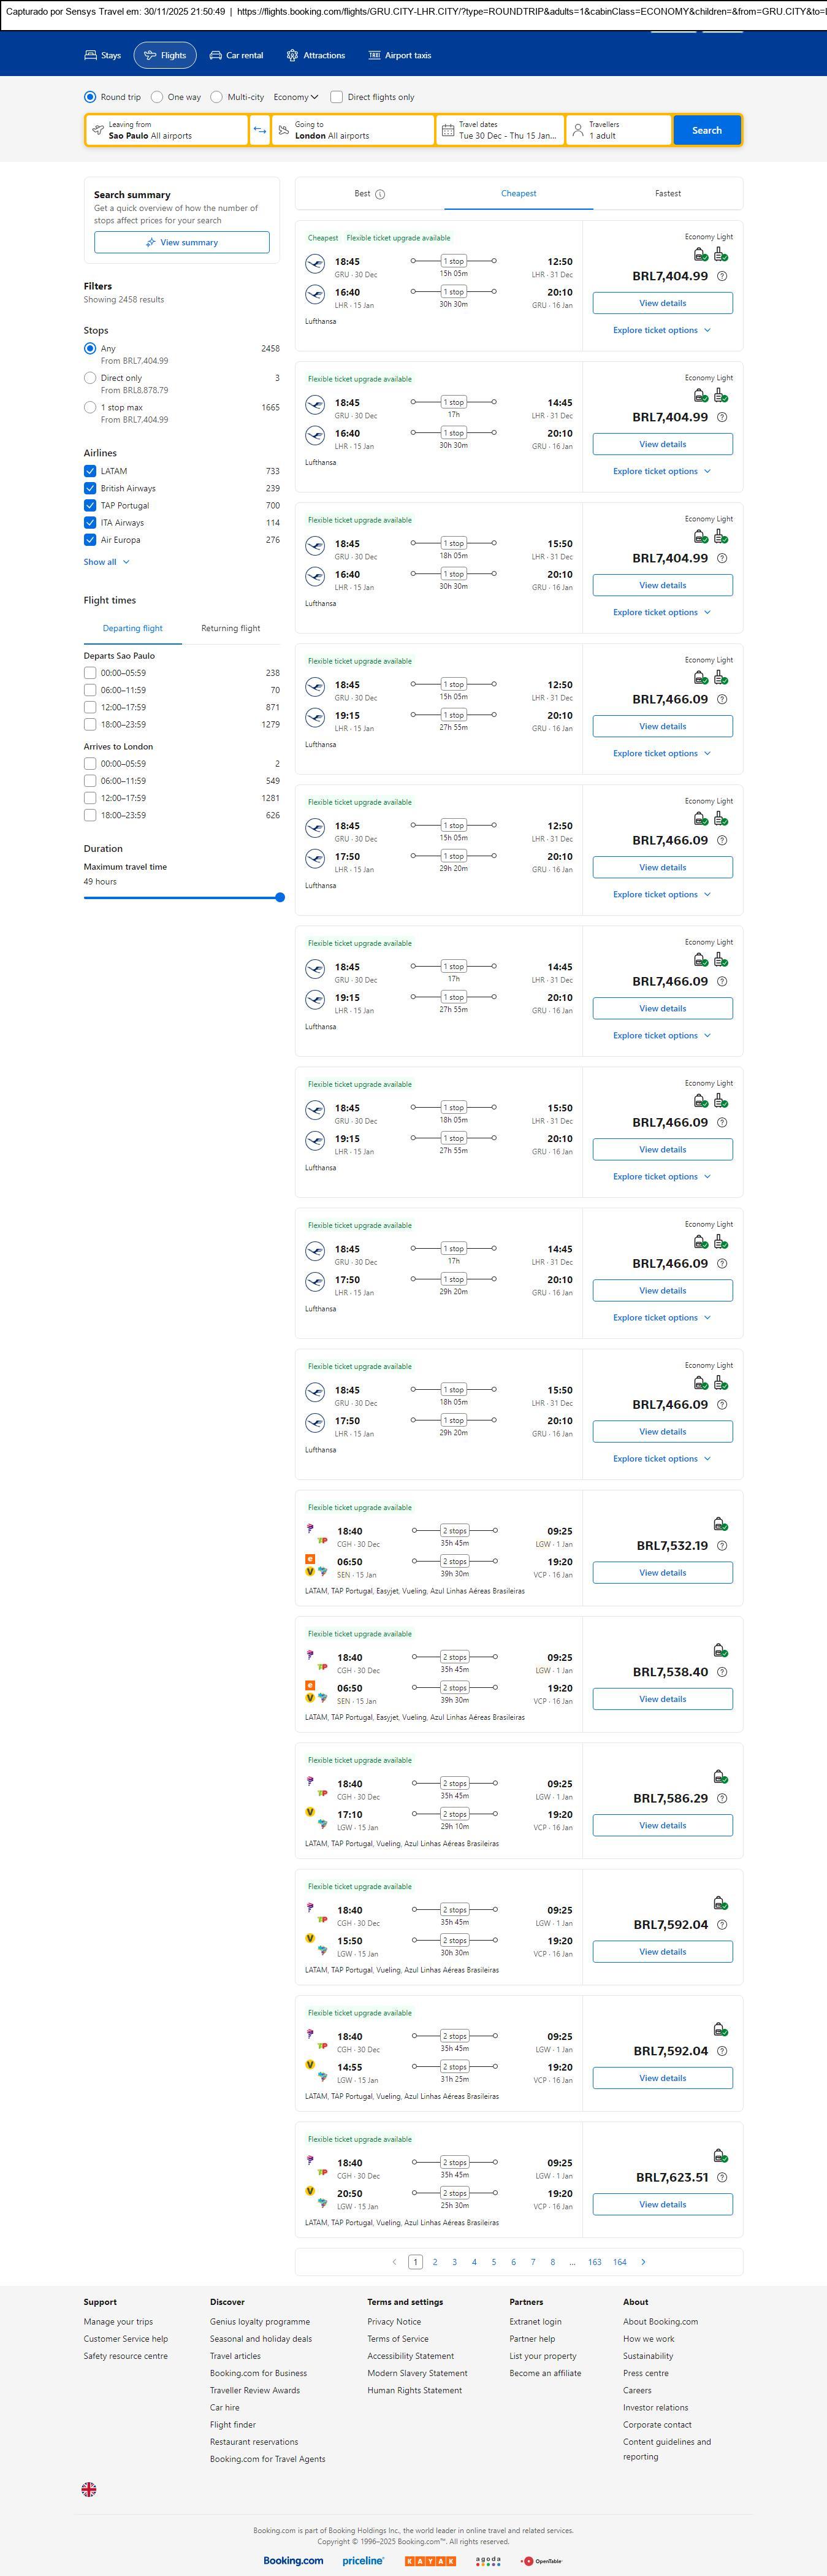Image resolution: width=827 pixels, height=2576 pixels.
Task: Click the UK flag language icon
Action: click(89, 2489)
